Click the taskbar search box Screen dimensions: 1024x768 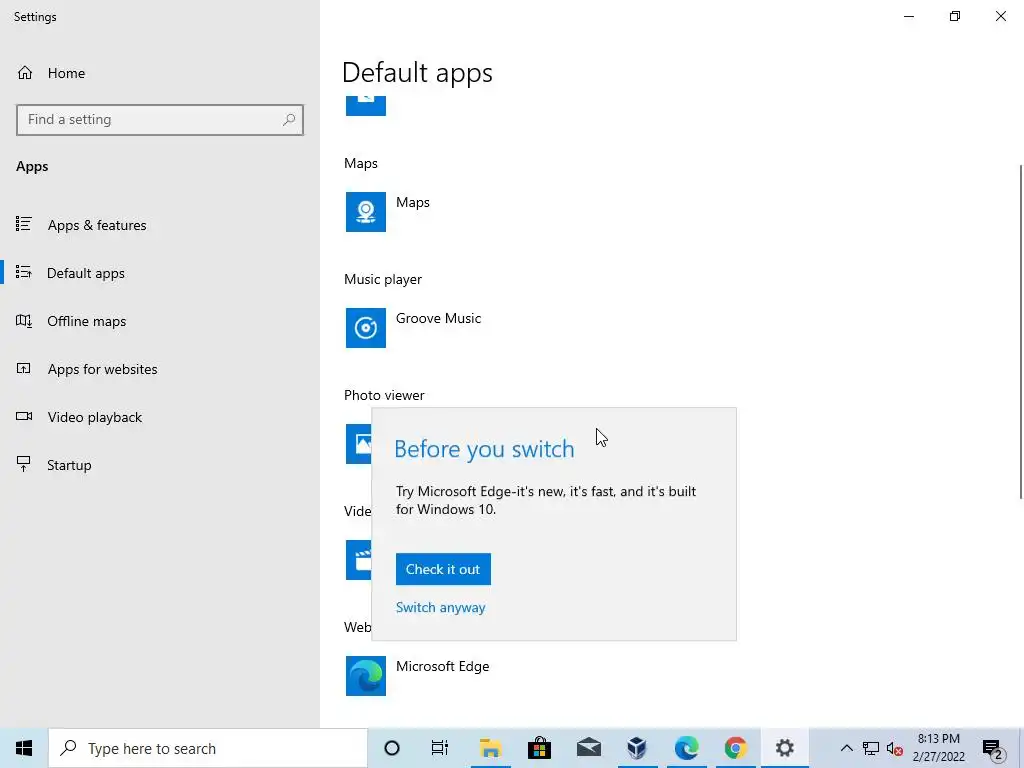point(208,748)
